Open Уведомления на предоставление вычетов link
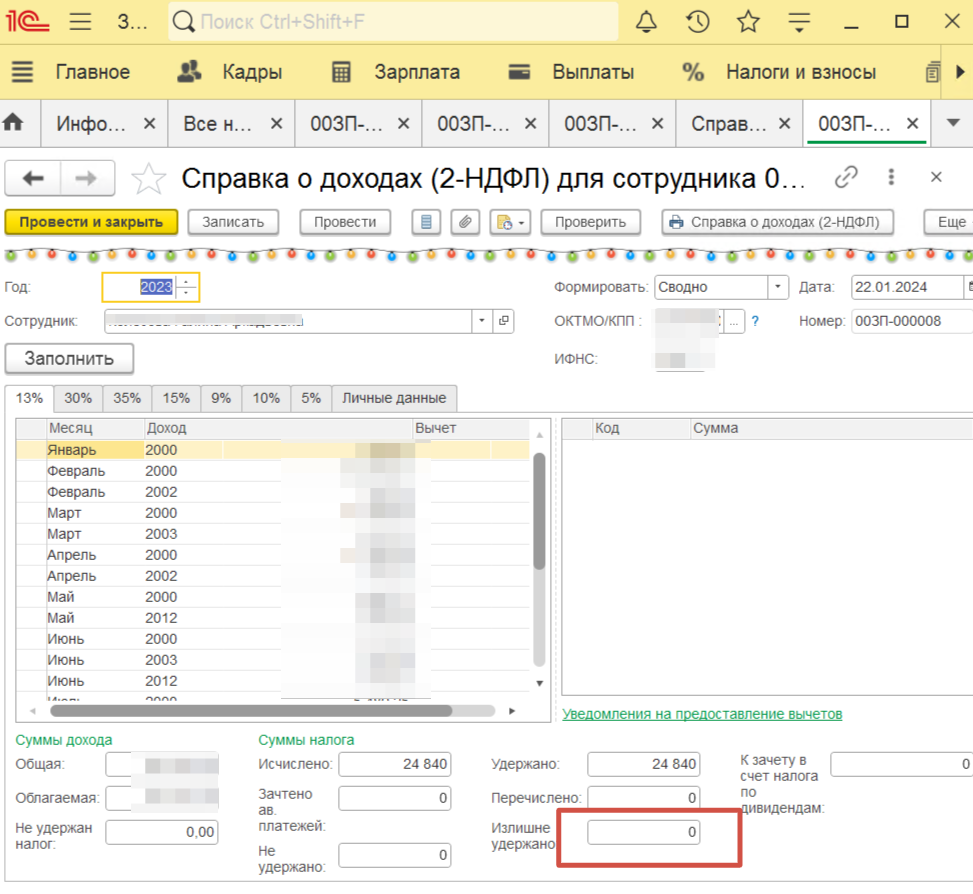The image size is (973, 894). (702, 714)
